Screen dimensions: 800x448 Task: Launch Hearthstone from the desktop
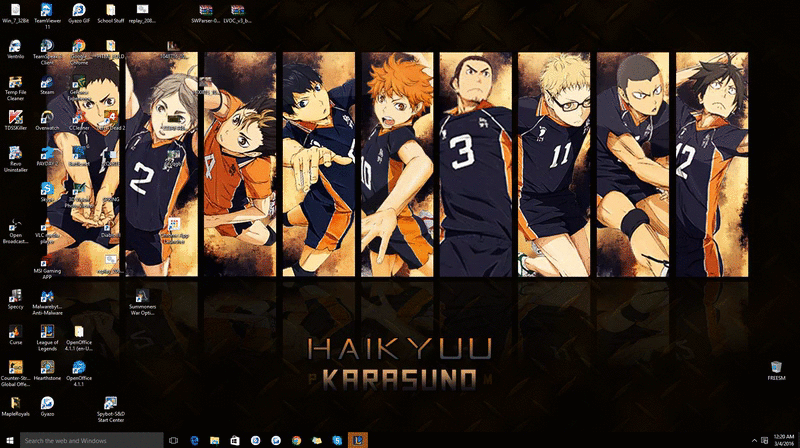tap(47, 371)
